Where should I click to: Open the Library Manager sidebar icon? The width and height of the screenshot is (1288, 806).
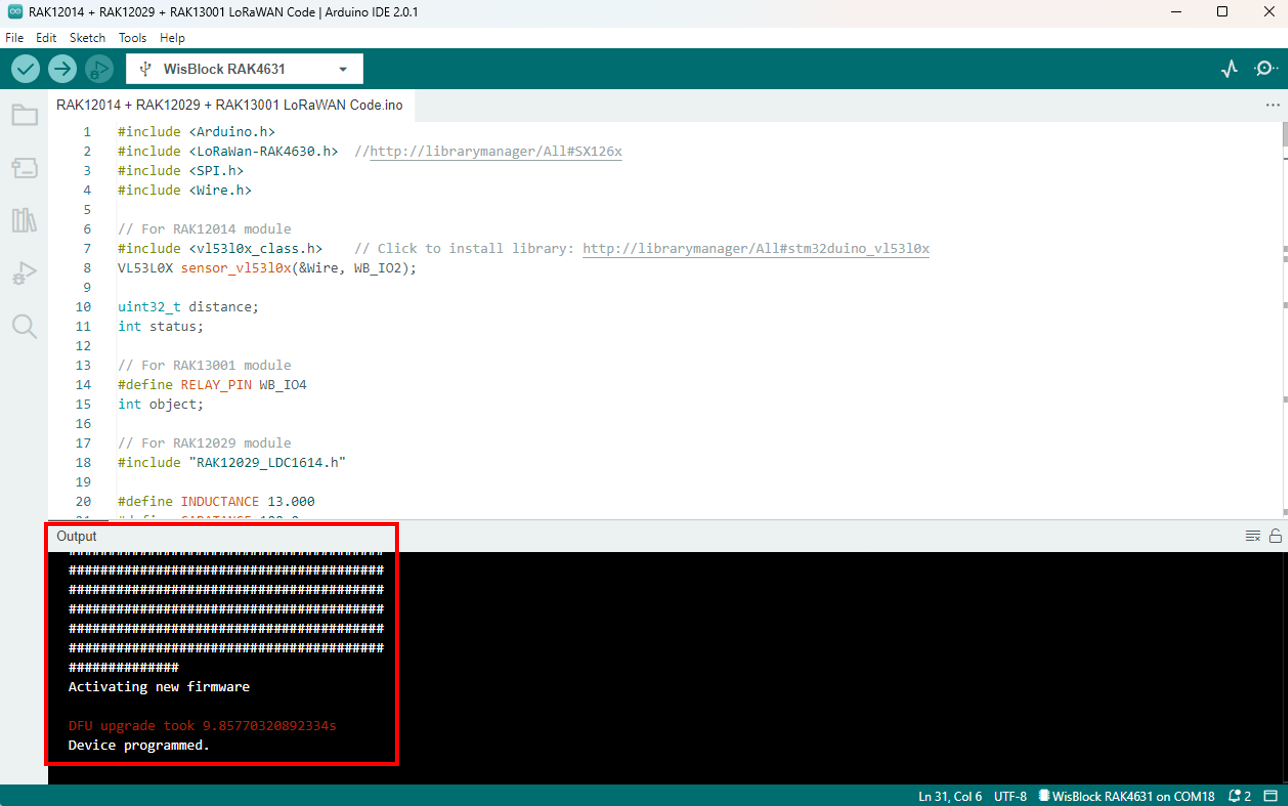[x=24, y=220]
